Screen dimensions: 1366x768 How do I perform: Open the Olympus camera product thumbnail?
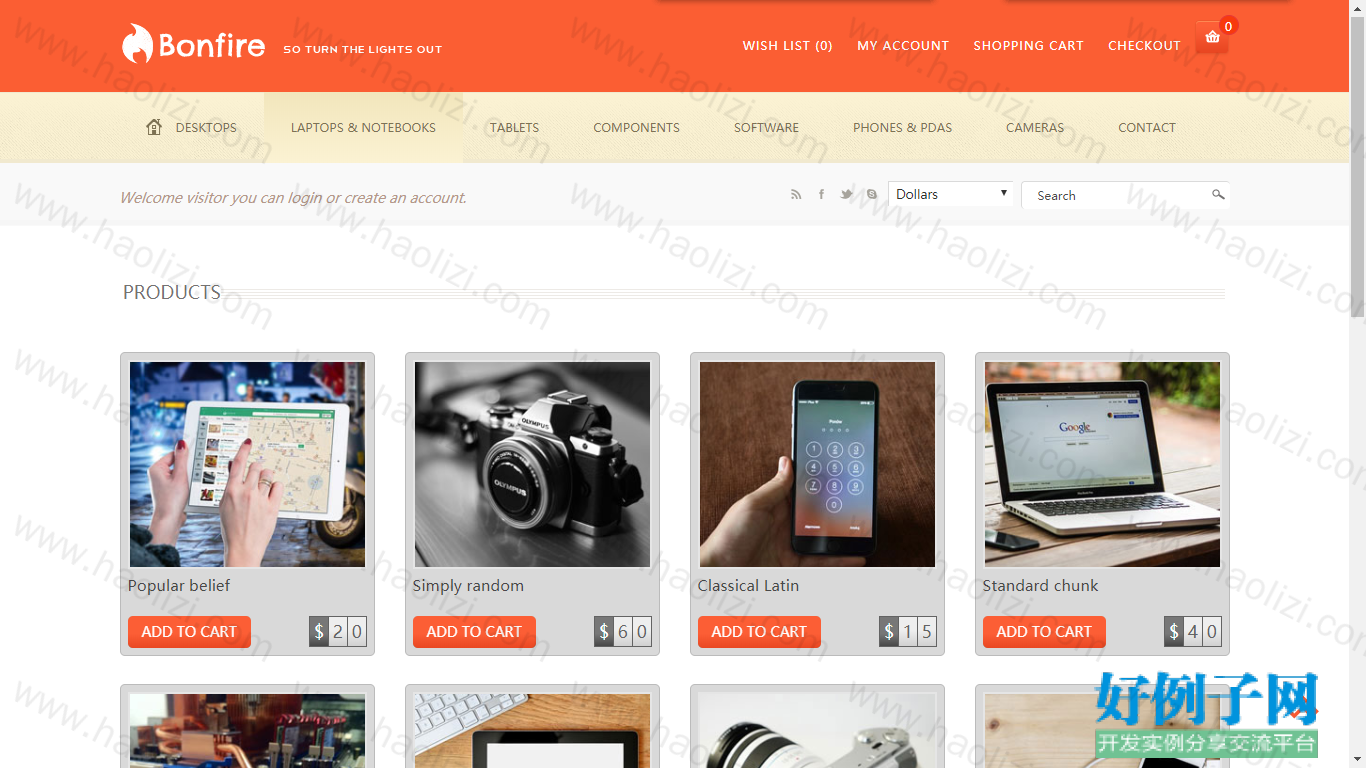pyautogui.click(x=532, y=464)
